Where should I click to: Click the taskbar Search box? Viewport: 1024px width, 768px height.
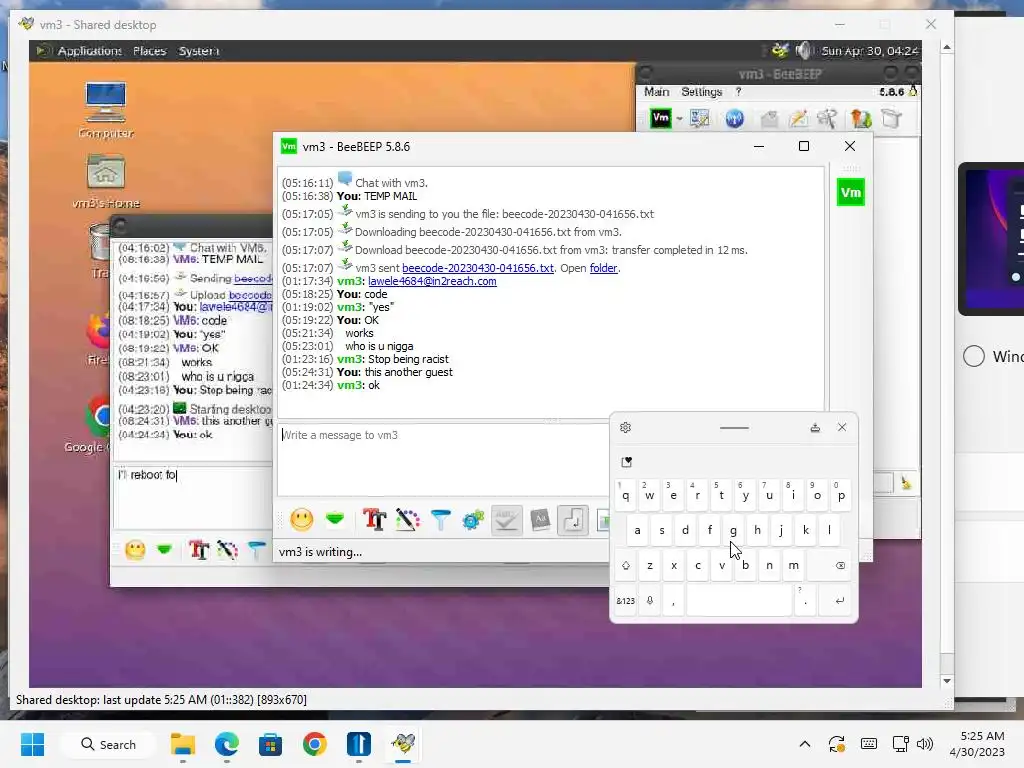click(x=109, y=744)
